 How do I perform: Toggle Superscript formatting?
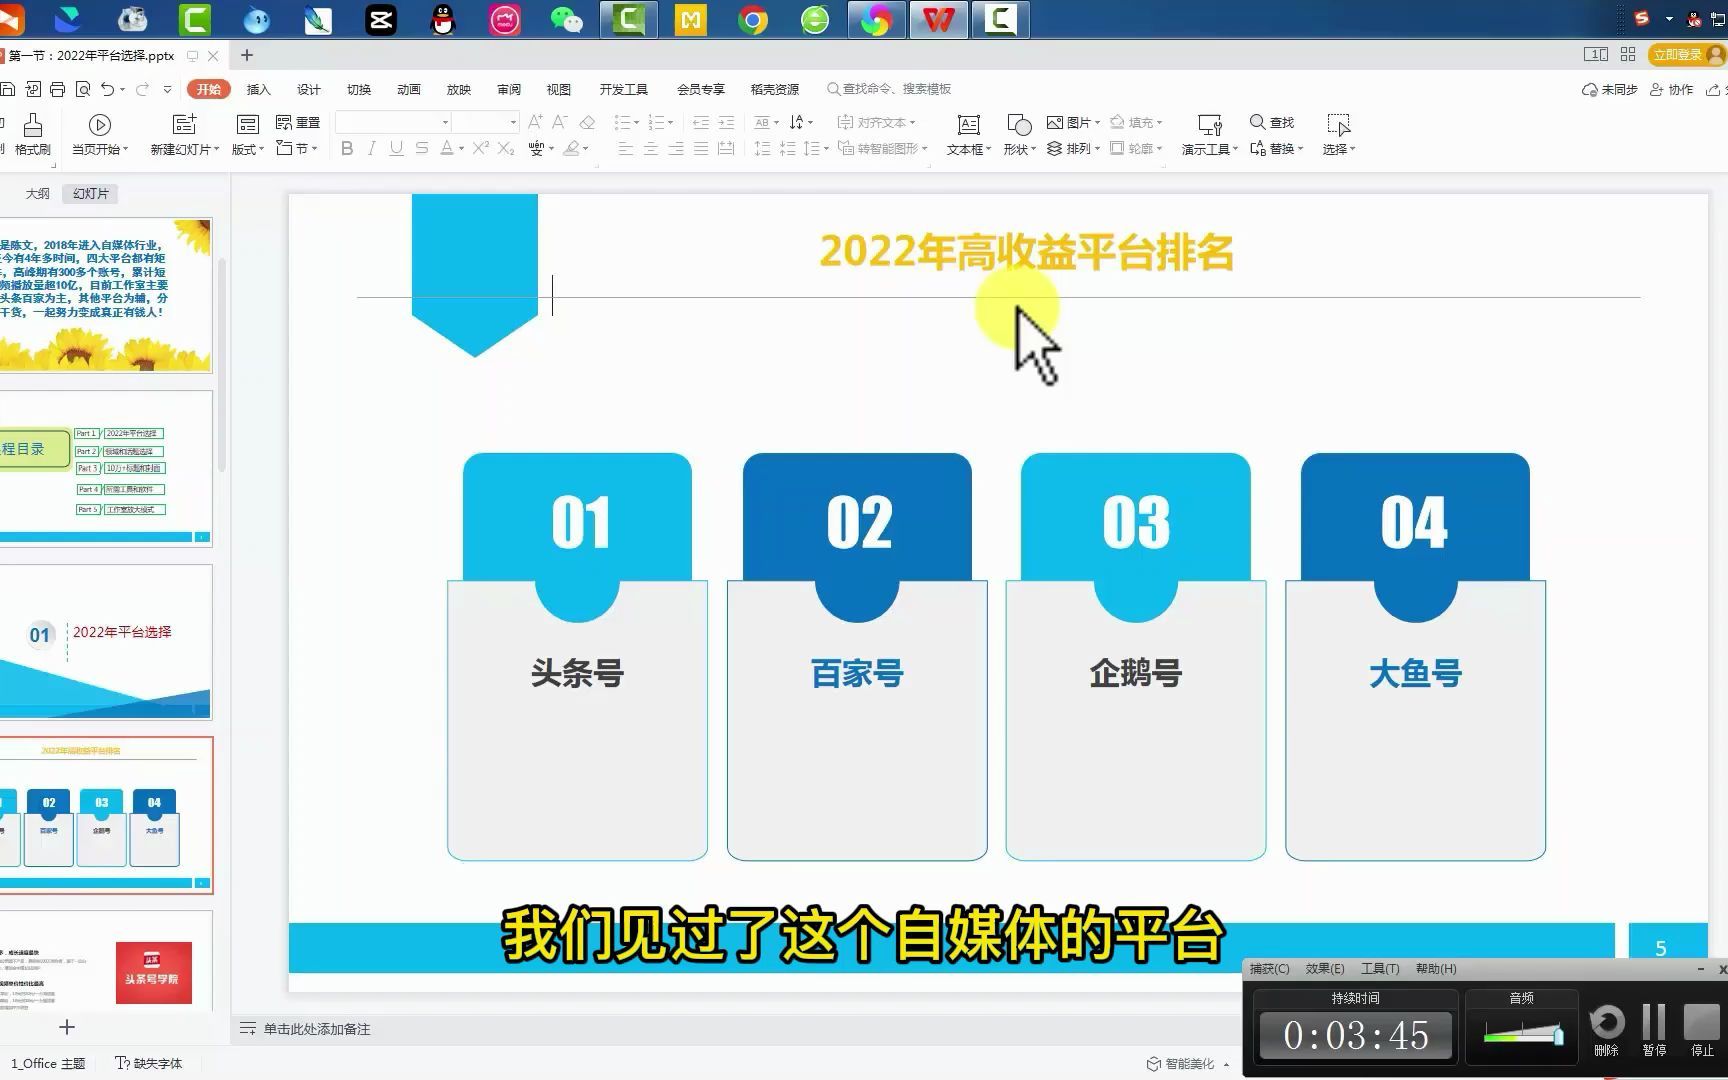coord(480,148)
